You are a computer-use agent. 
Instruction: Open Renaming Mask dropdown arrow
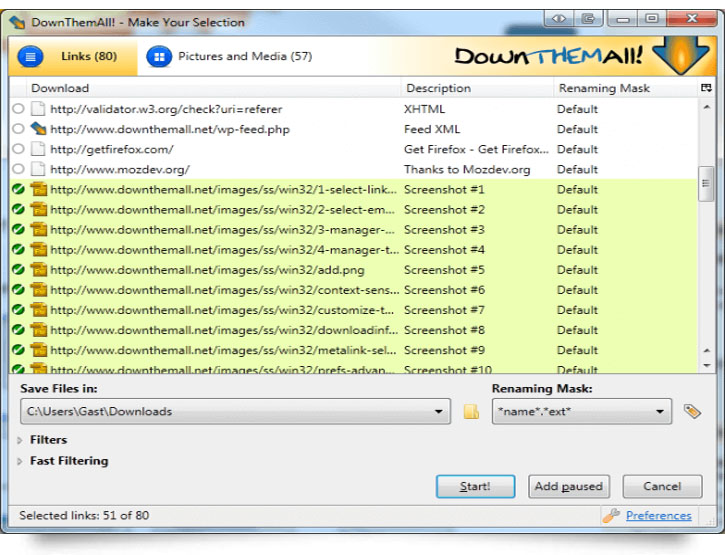(660, 411)
